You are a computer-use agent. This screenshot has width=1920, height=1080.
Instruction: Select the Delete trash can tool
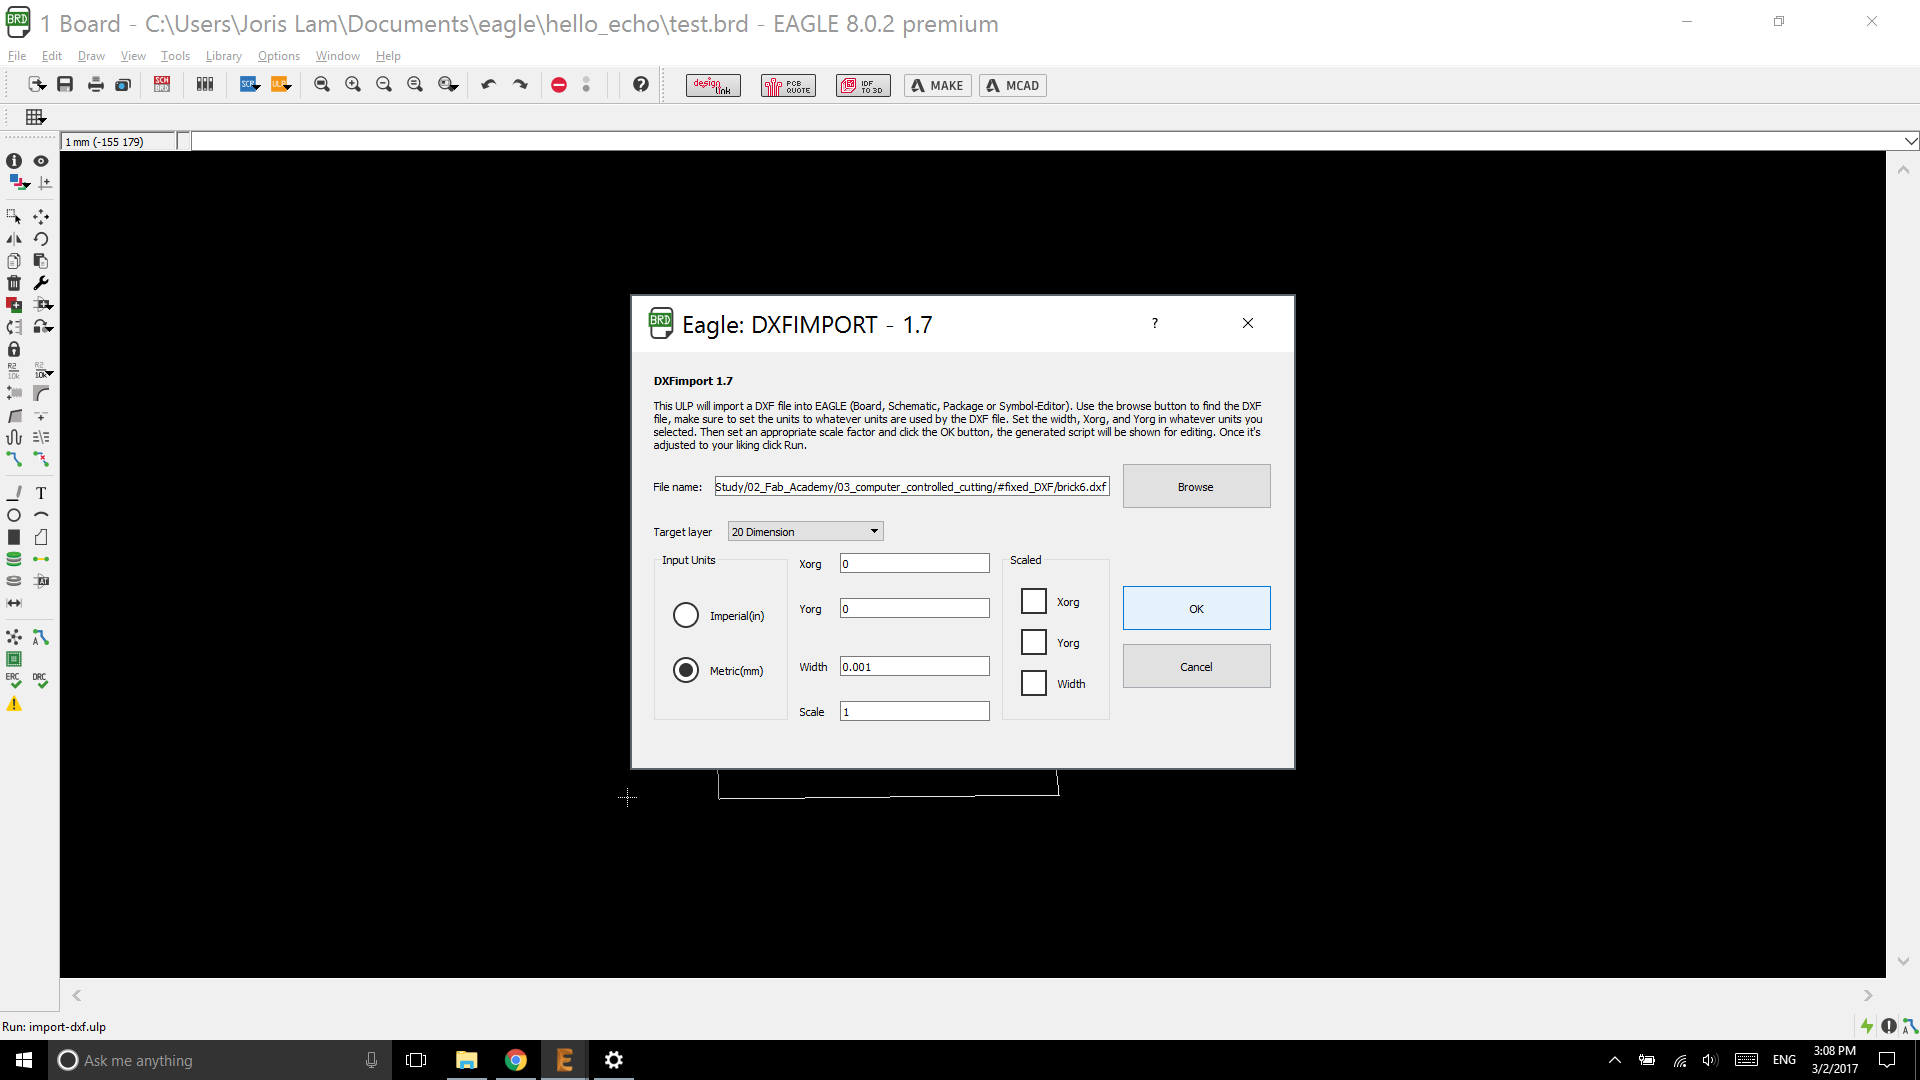[14, 283]
